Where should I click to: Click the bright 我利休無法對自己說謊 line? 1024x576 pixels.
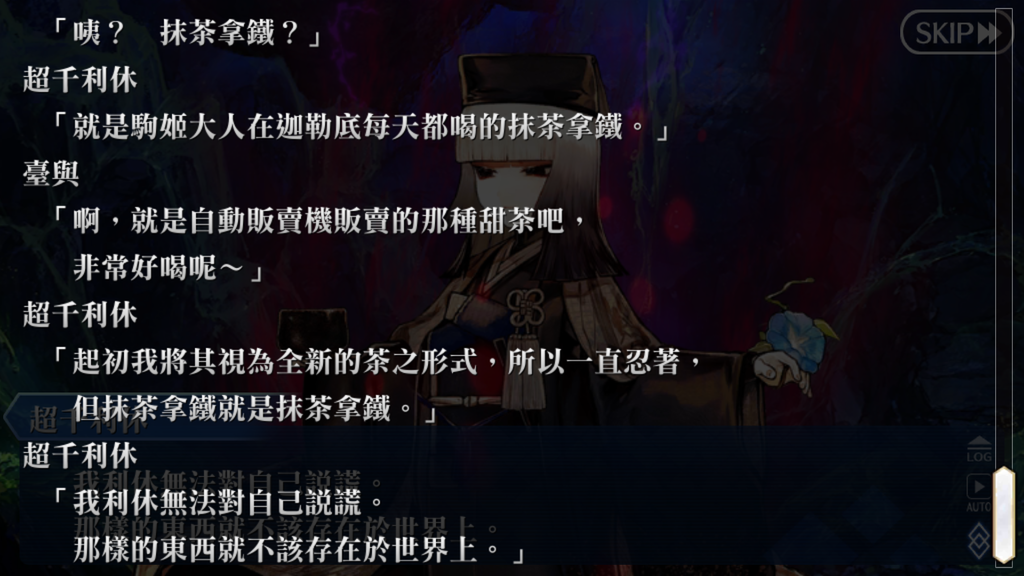point(219,503)
